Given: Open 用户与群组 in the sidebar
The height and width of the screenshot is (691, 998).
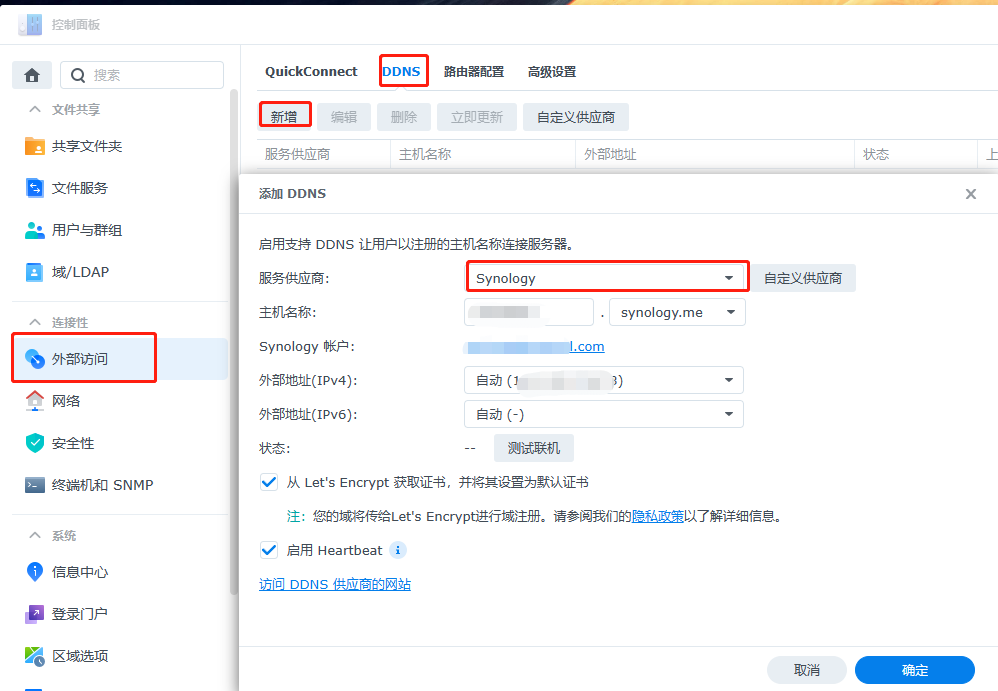Looking at the screenshot, I should (x=120, y=230).
